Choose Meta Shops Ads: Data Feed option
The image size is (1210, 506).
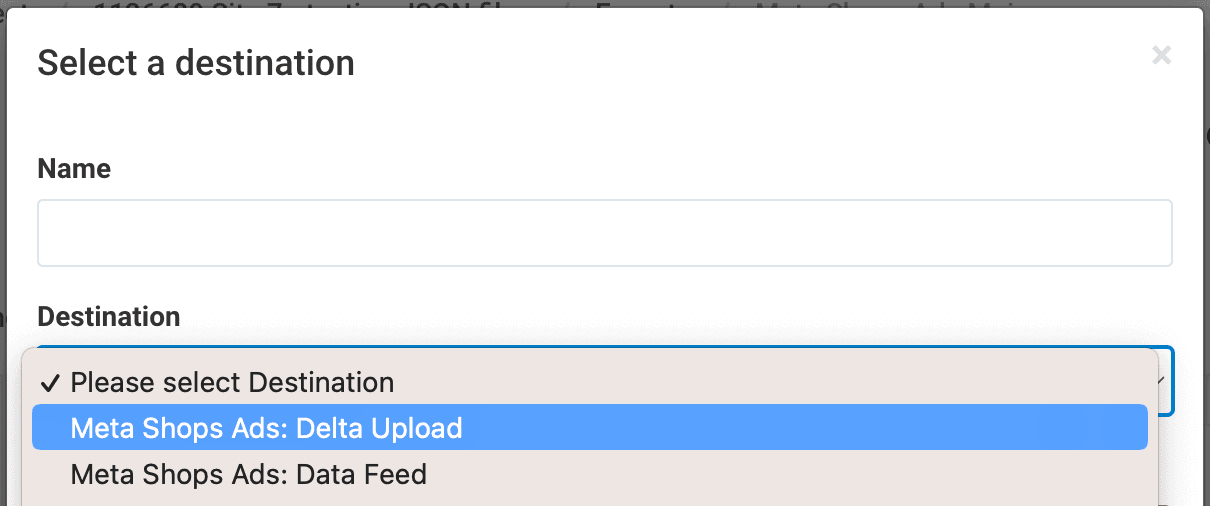[x=248, y=473]
